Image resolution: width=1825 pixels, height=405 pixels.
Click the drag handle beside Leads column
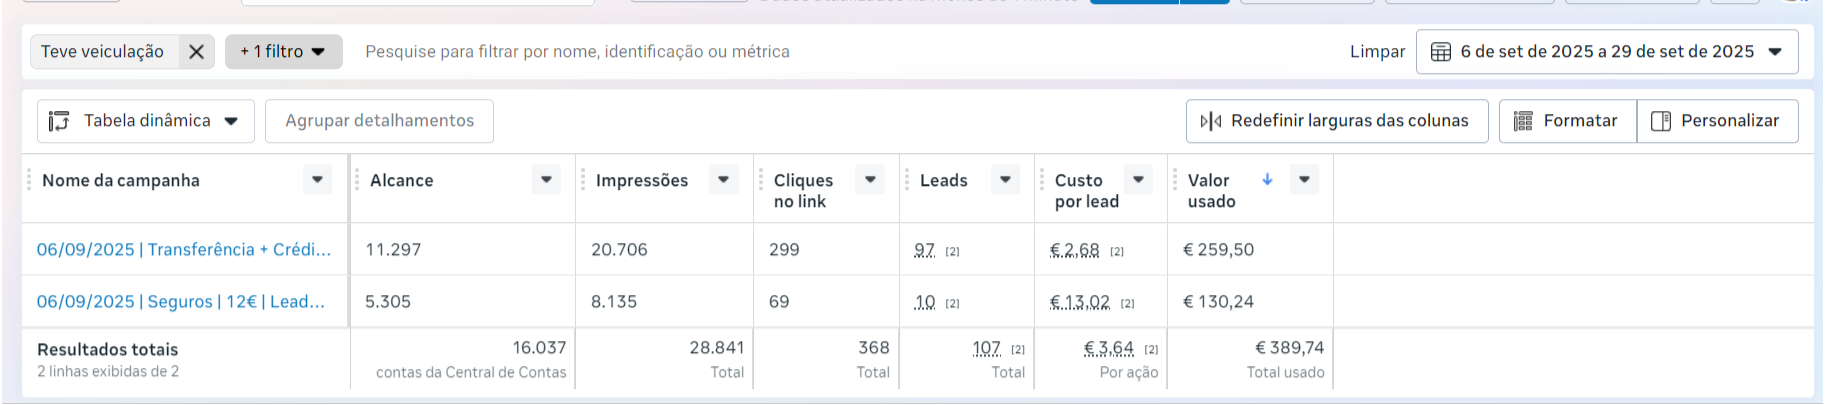[907, 180]
